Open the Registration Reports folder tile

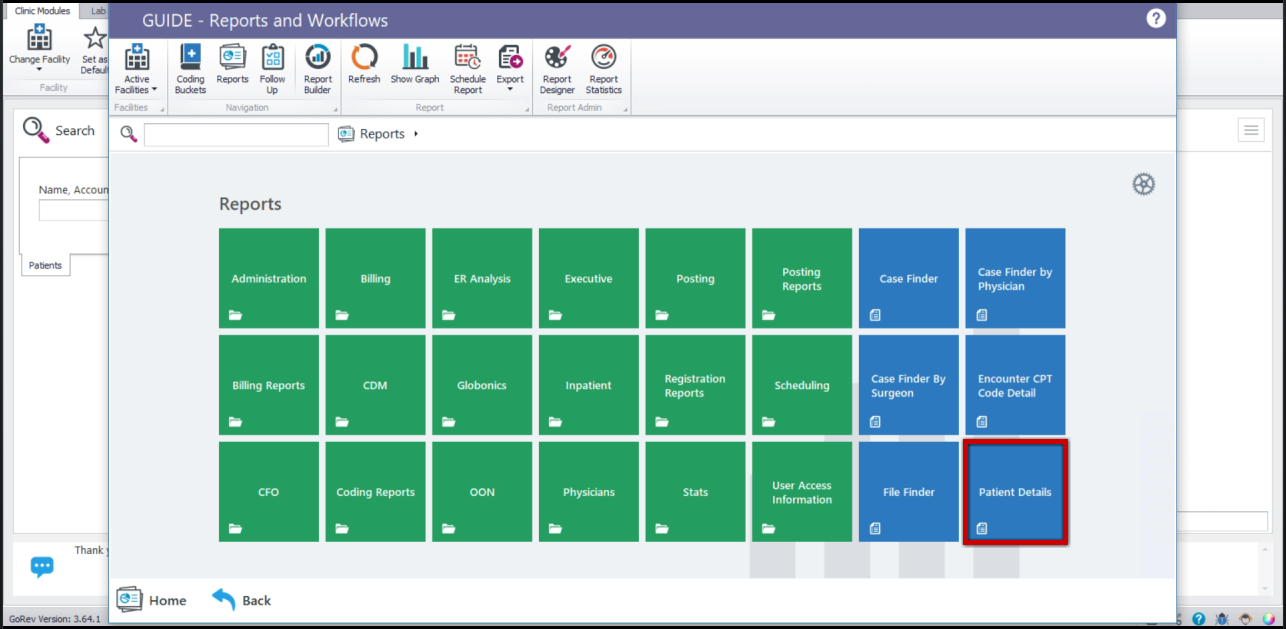(695, 385)
